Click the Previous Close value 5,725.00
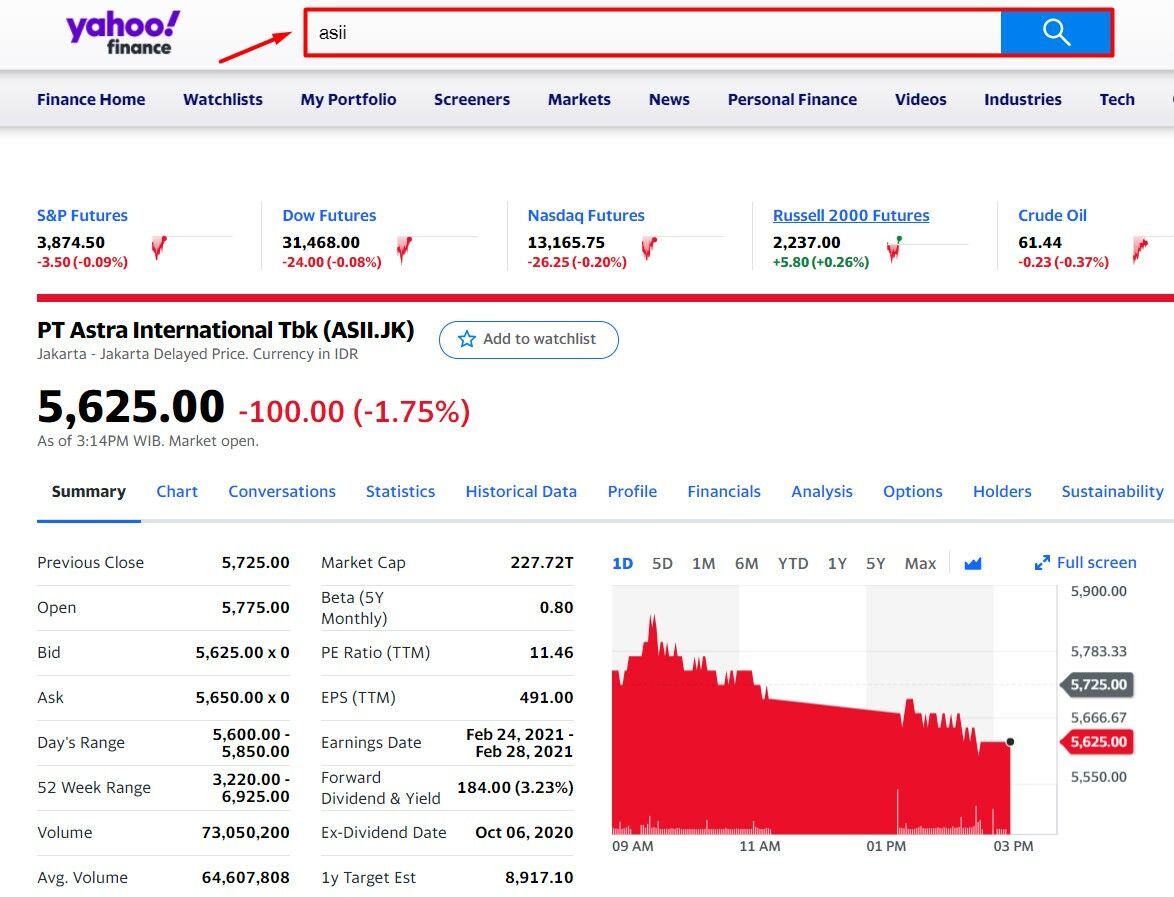The width and height of the screenshot is (1174, 897). 255,563
